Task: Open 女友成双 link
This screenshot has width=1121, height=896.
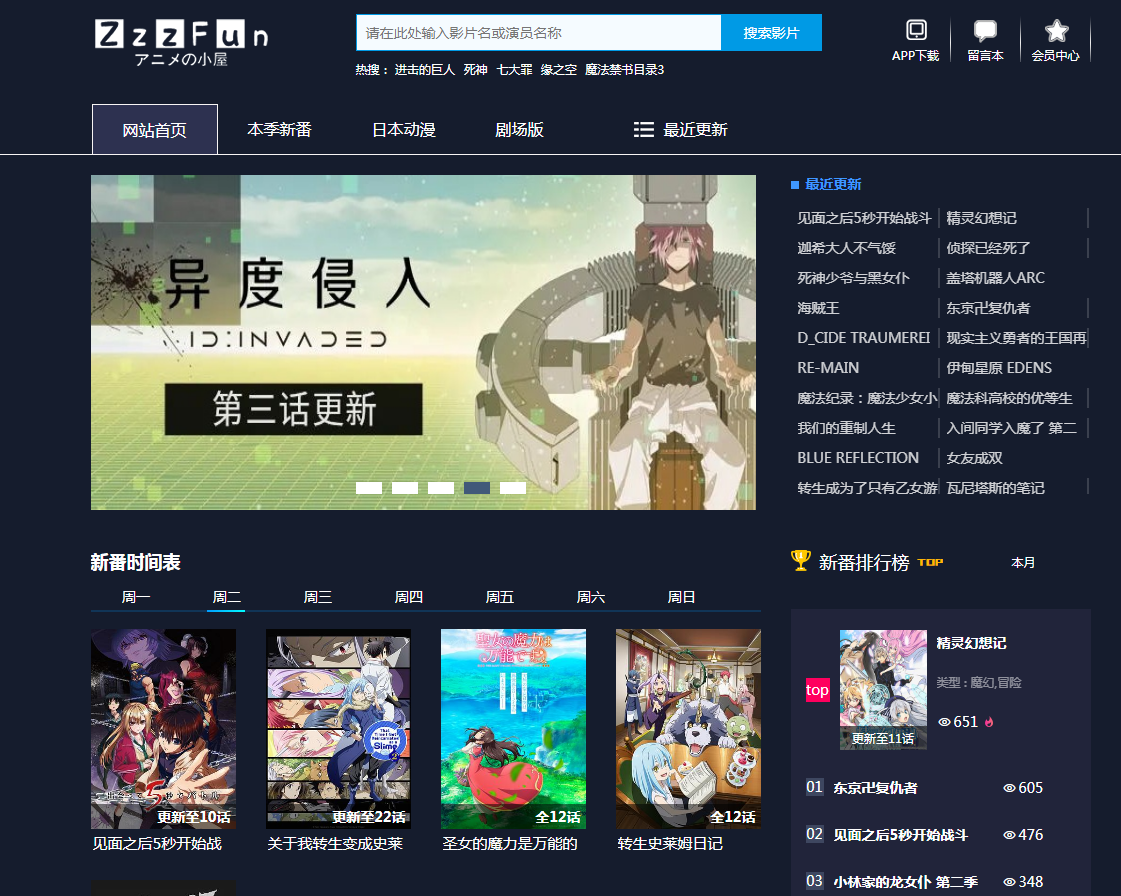Action: [974, 458]
